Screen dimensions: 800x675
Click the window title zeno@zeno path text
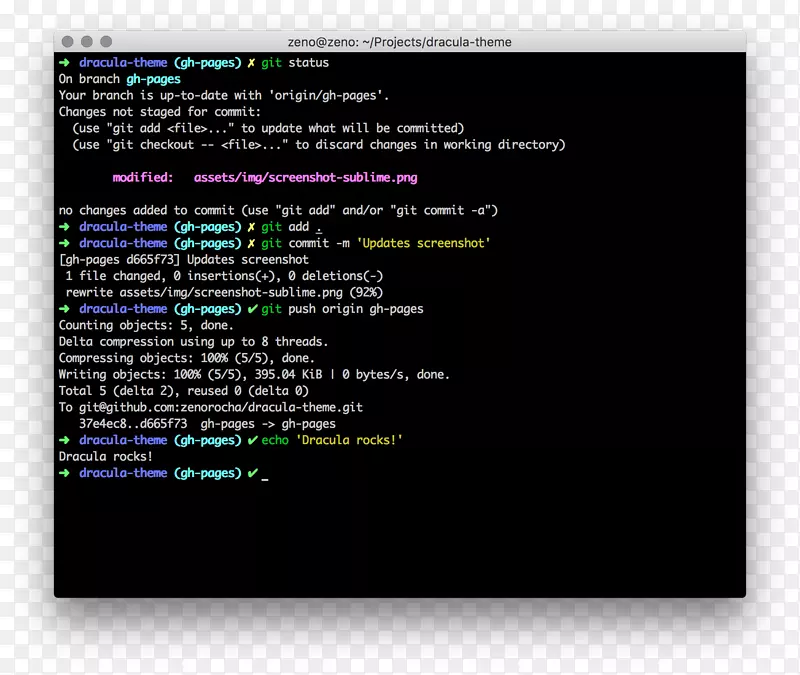pos(399,42)
